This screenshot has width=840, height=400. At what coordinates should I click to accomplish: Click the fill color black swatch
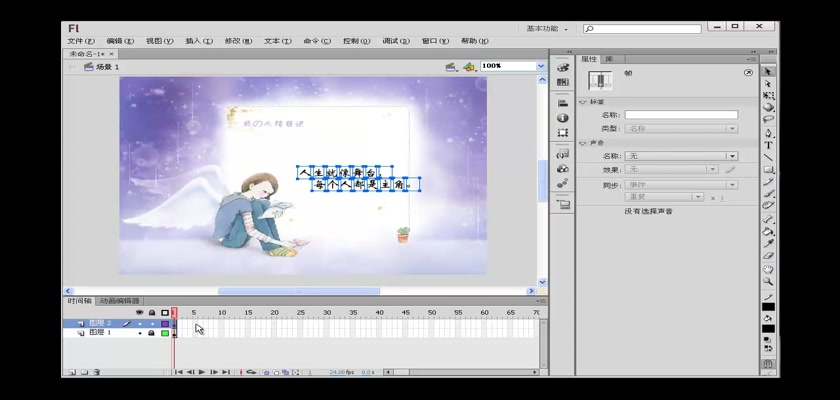[x=768, y=329]
